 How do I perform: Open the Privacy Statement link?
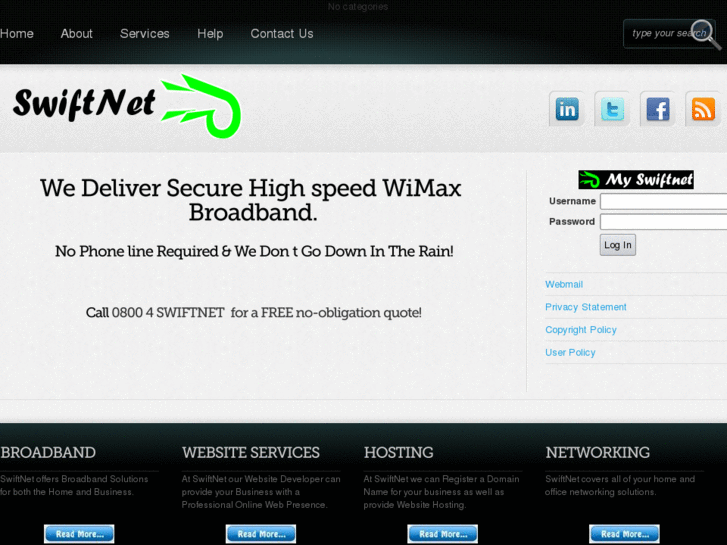point(586,307)
